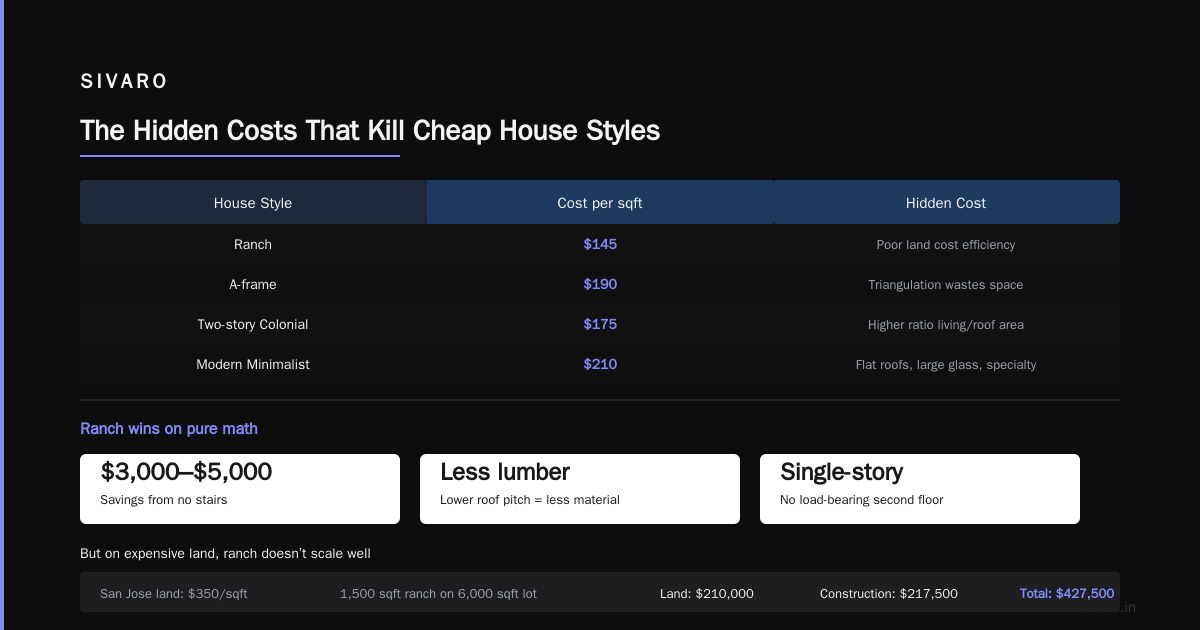Click 'Poor land cost efficiency' cell
The image size is (1200, 630).
click(946, 244)
